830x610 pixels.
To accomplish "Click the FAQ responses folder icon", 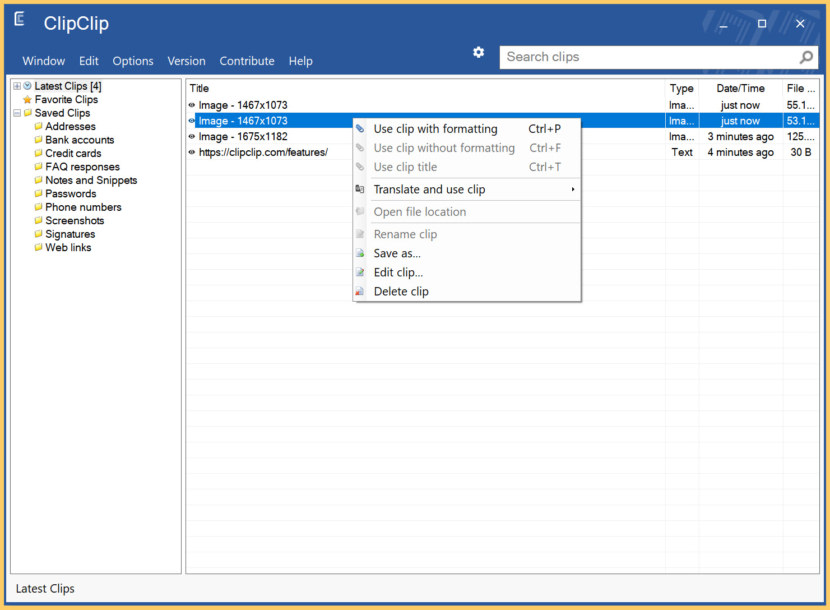I will [x=38, y=167].
